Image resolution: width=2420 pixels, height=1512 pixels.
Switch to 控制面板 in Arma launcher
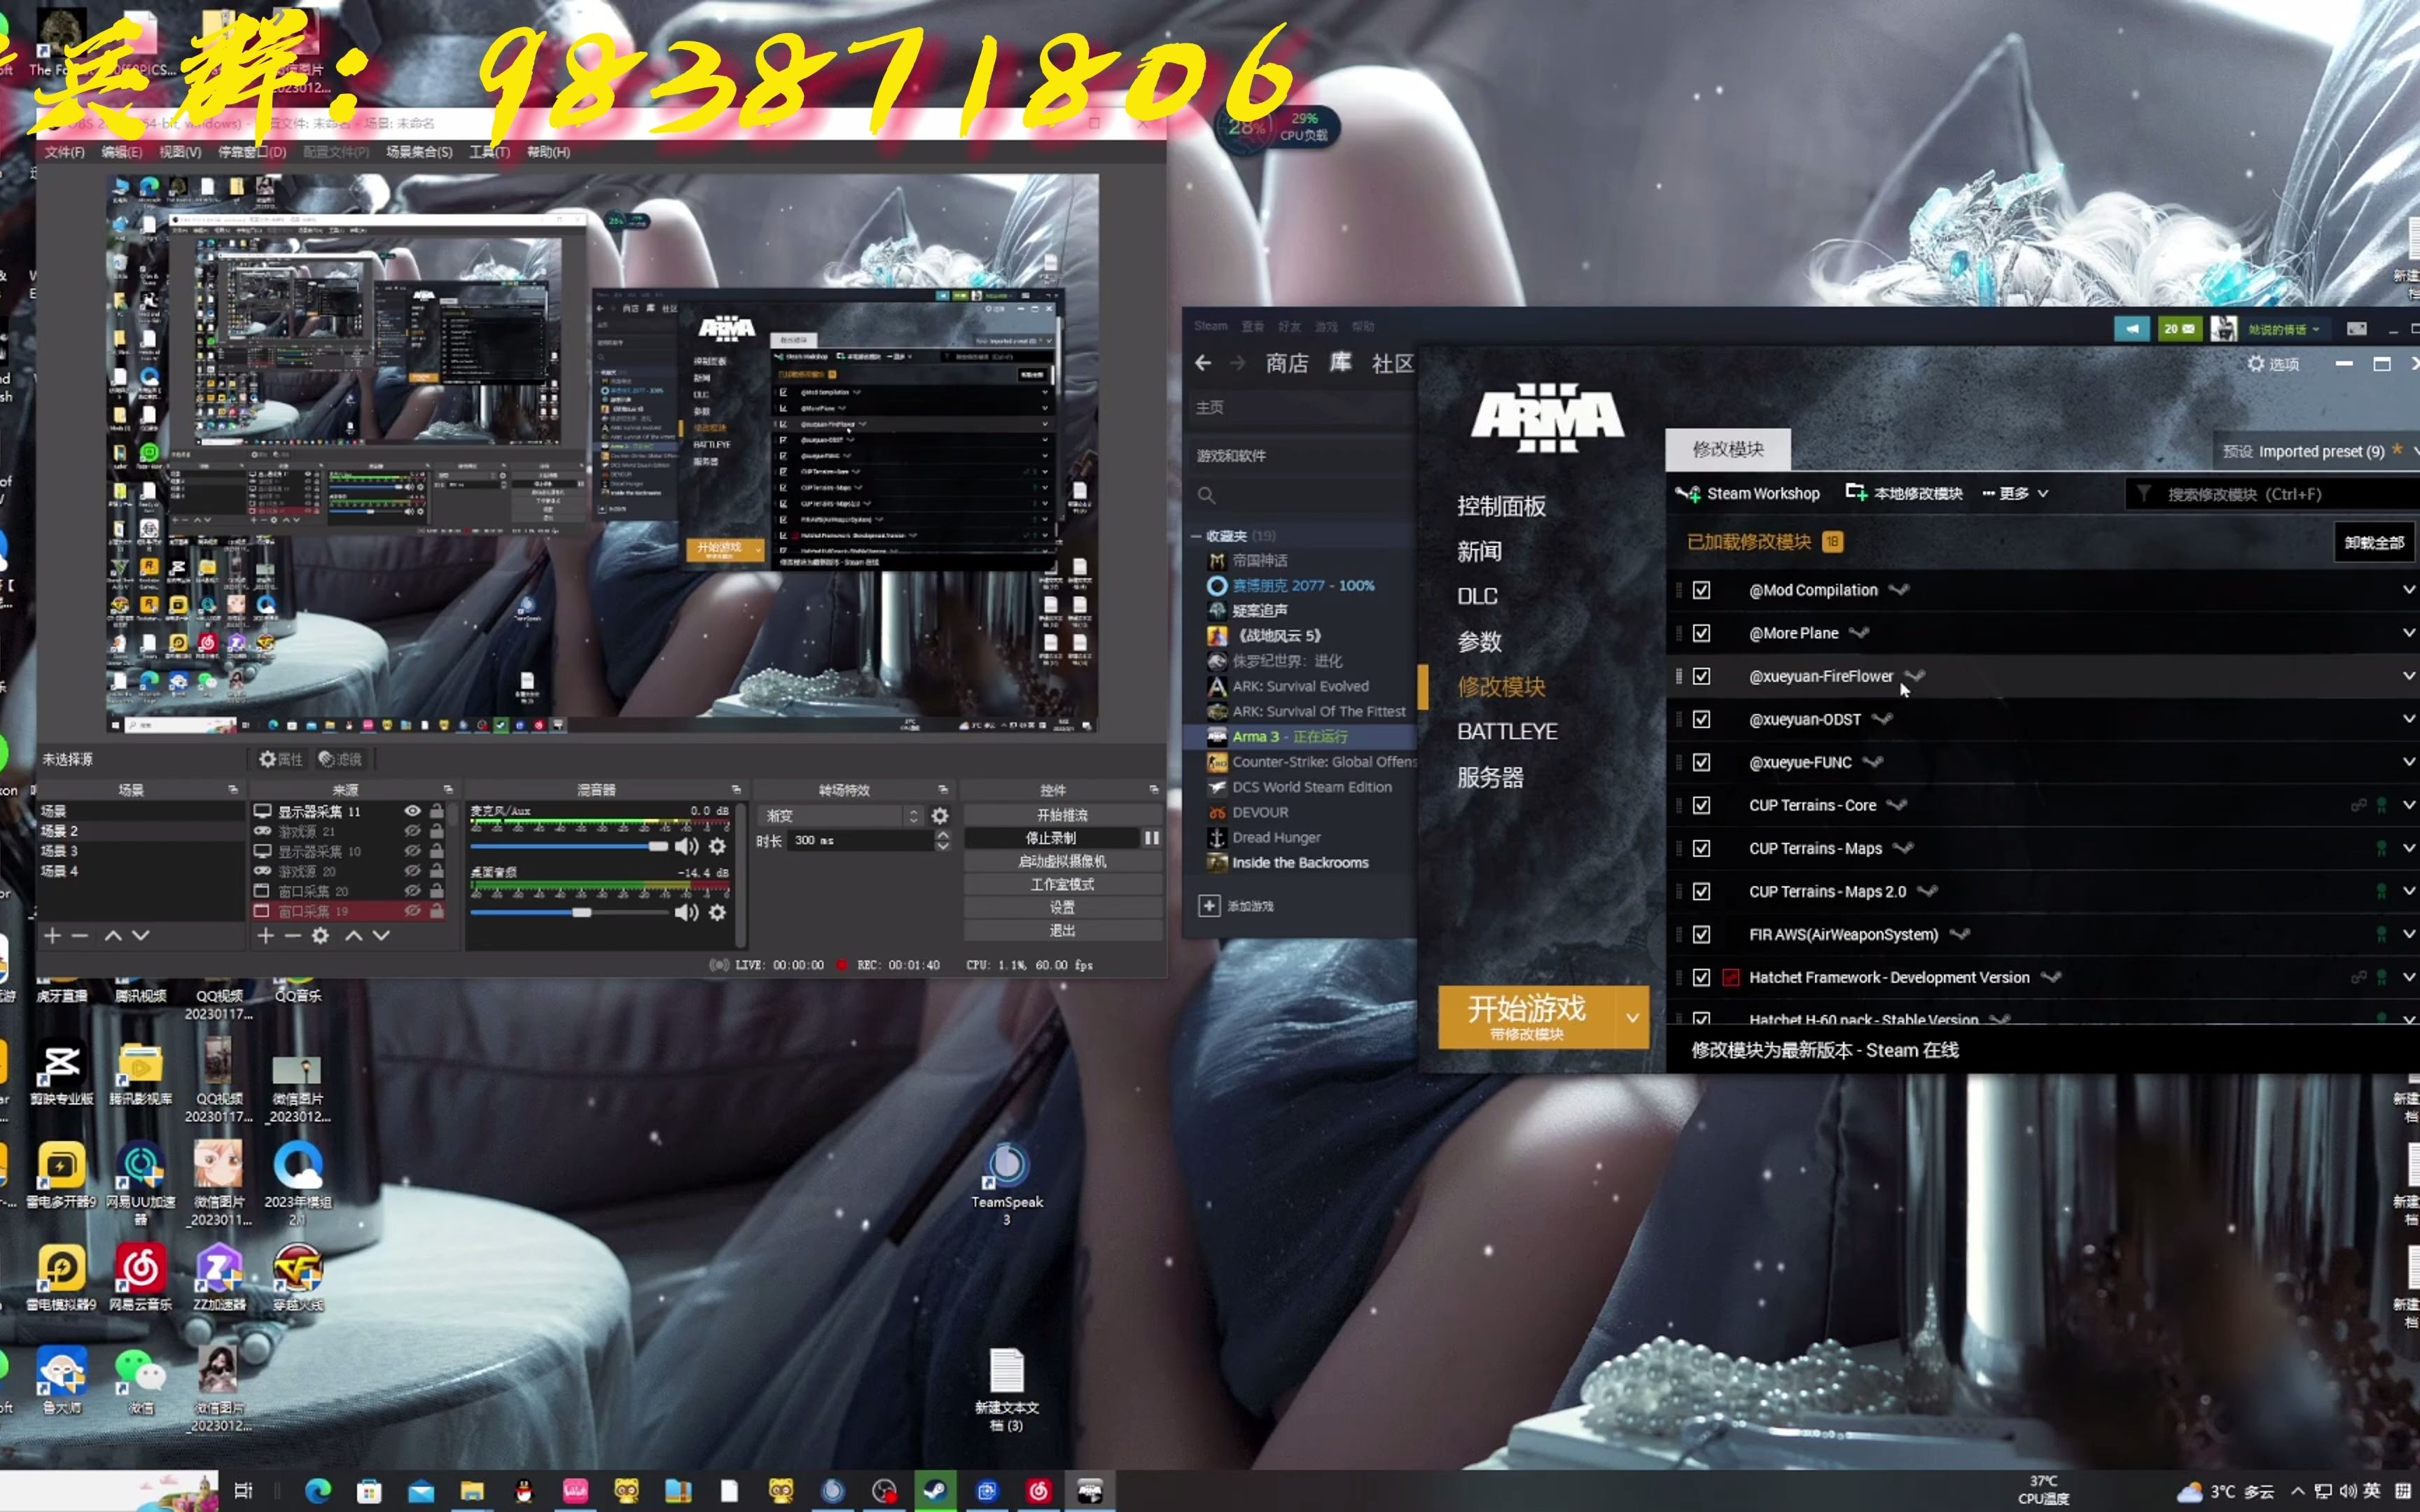(1501, 506)
